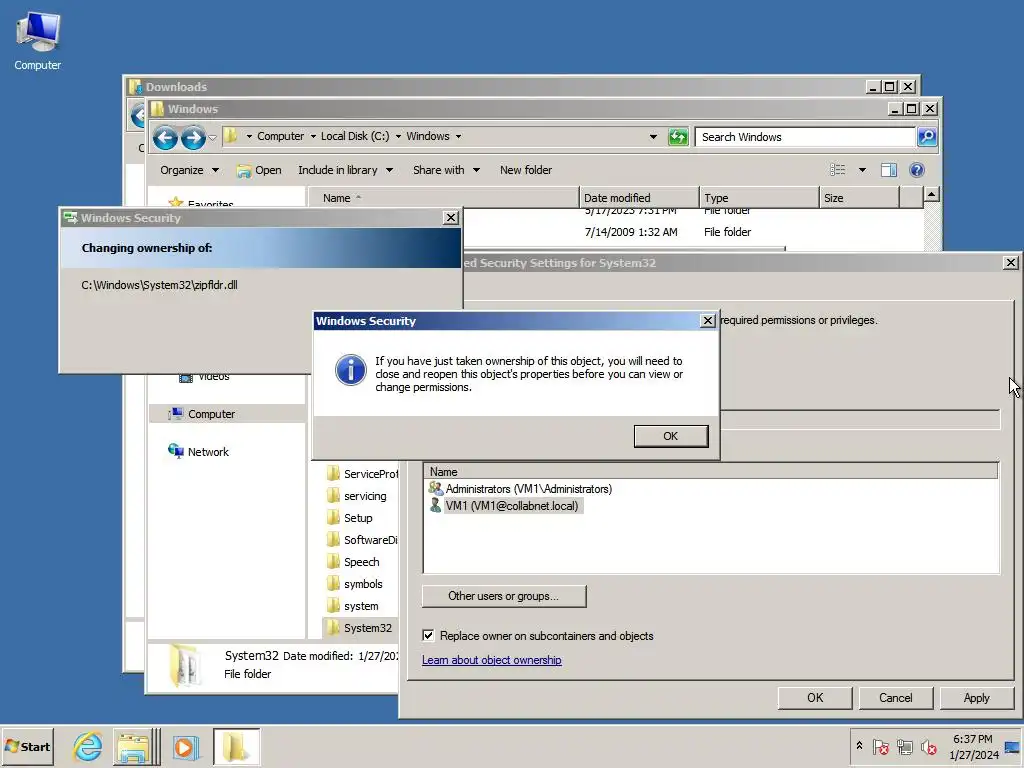The width and height of the screenshot is (1024, 768).
Task: Click the ServiceProfiles folder icon
Action: [333, 473]
